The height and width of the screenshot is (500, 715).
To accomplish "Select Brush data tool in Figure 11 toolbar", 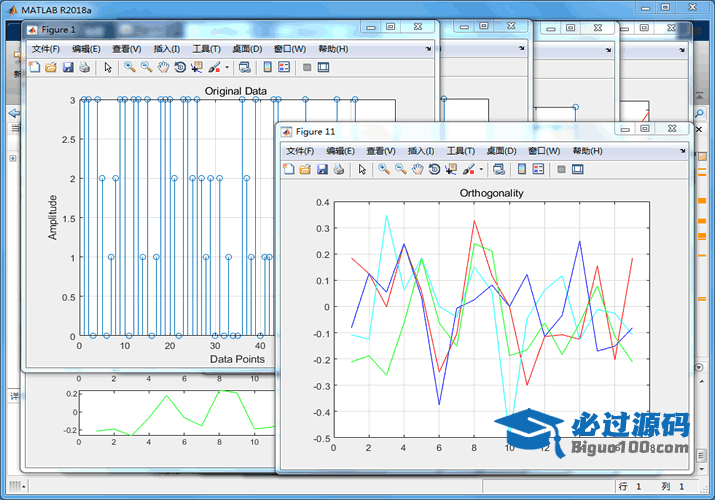I will click(469, 170).
